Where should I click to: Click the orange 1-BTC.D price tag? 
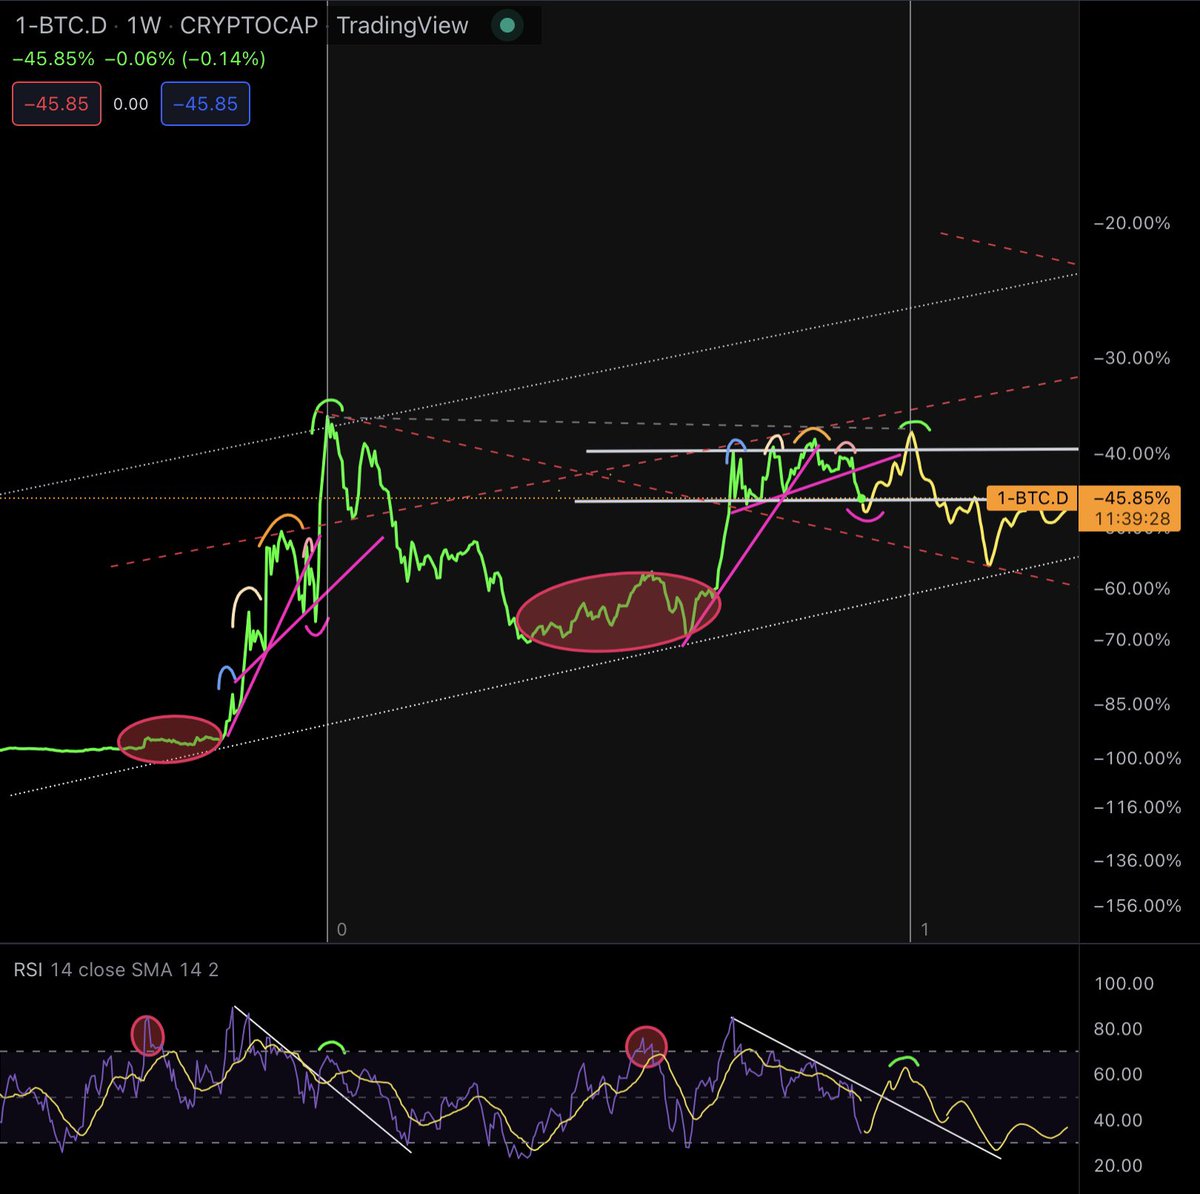(x=1033, y=498)
